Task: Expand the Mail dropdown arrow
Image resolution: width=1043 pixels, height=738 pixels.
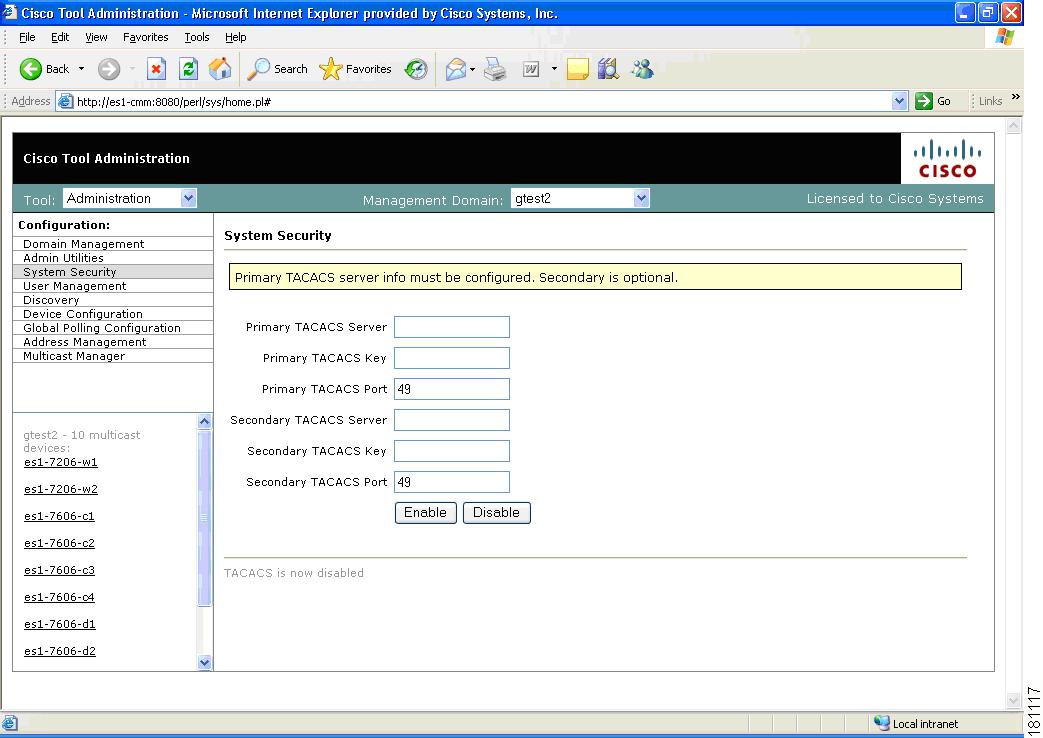Action: pyautogui.click(x=472, y=69)
